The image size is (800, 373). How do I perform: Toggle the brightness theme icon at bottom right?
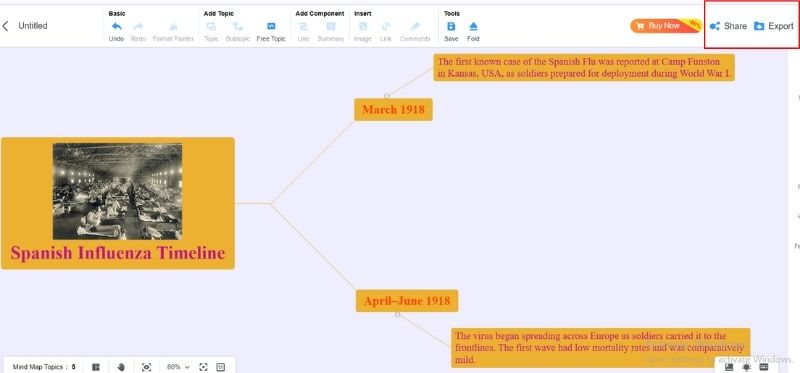(x=747, y=367)
